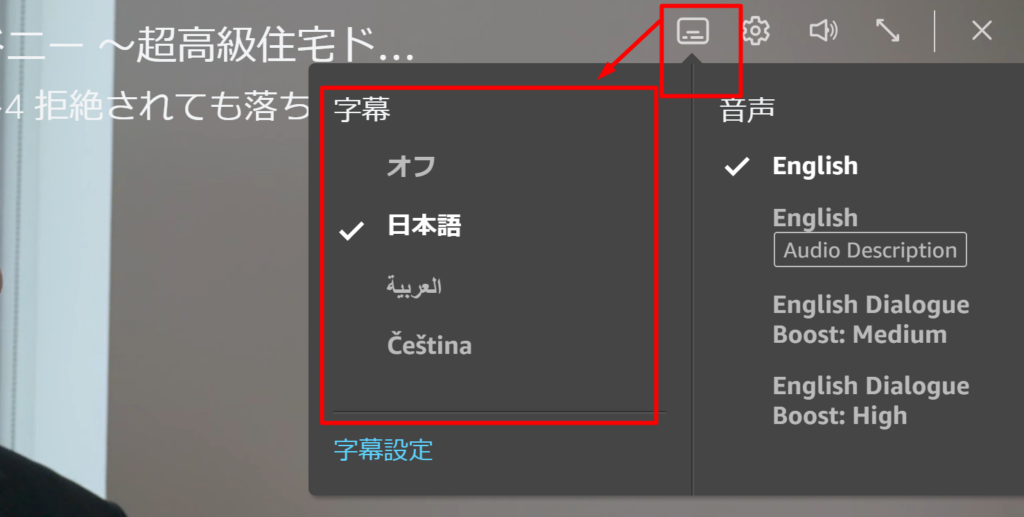Click the 字幕 section heading
The height and width of the screenshot is (517, 1024).
(362, 109)
